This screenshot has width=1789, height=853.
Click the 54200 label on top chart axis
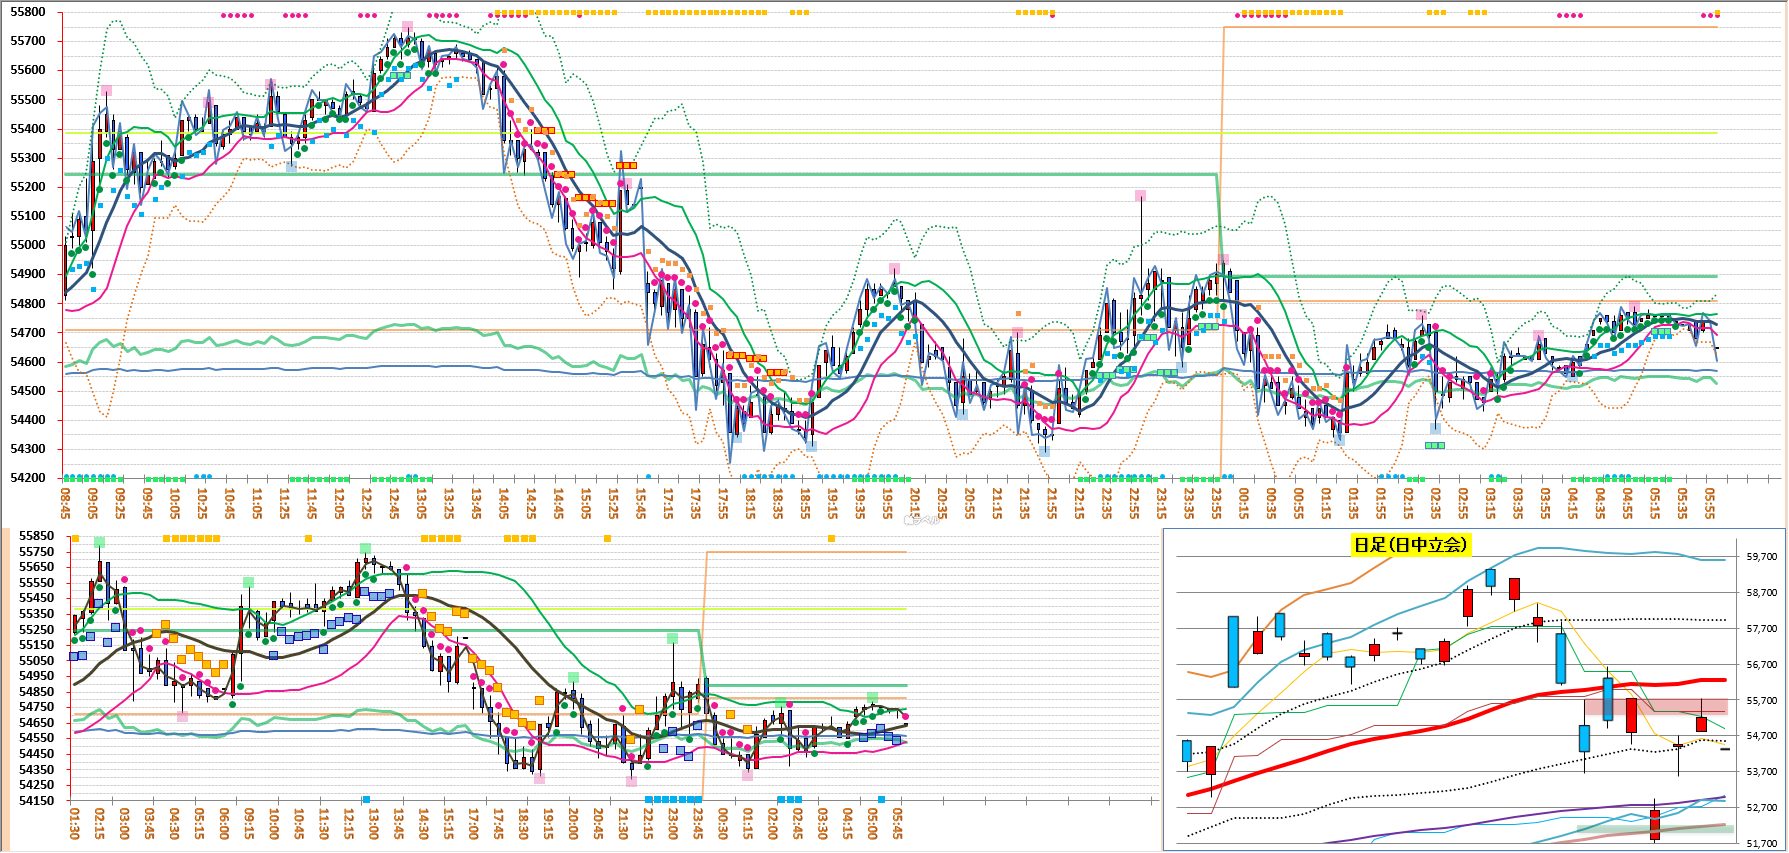point(28,478)
